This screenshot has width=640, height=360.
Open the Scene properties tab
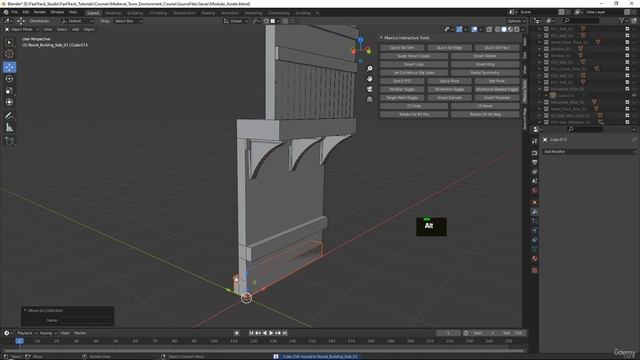(534, 181)
